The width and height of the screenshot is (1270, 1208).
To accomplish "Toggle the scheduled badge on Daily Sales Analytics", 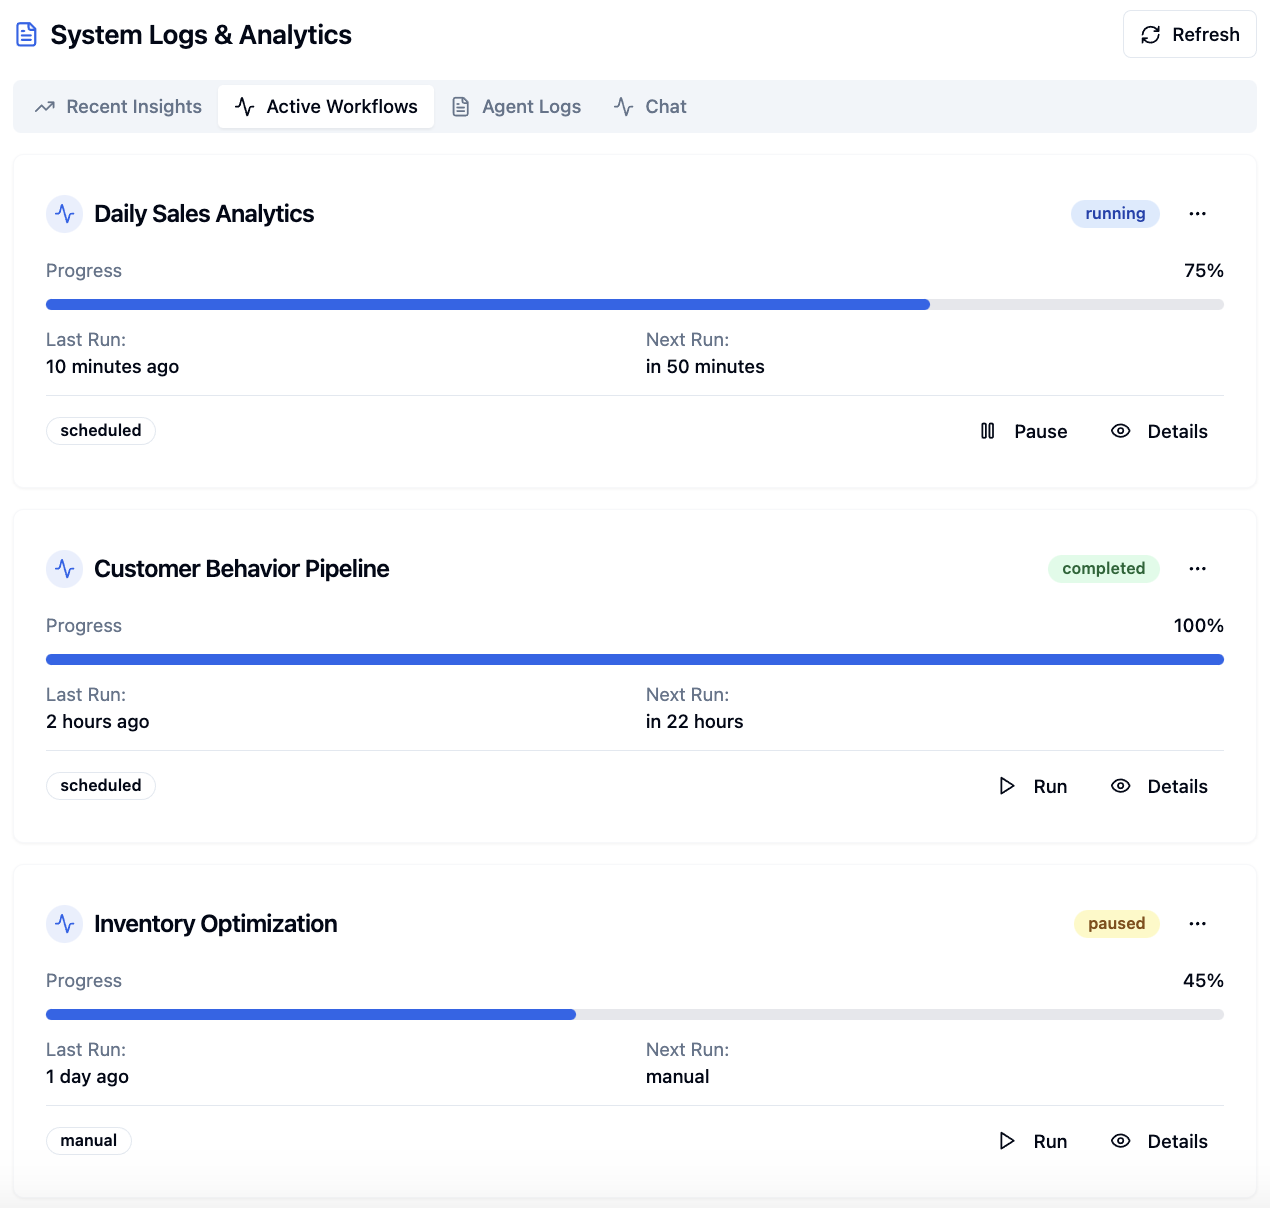I will (x=100, y=430).
